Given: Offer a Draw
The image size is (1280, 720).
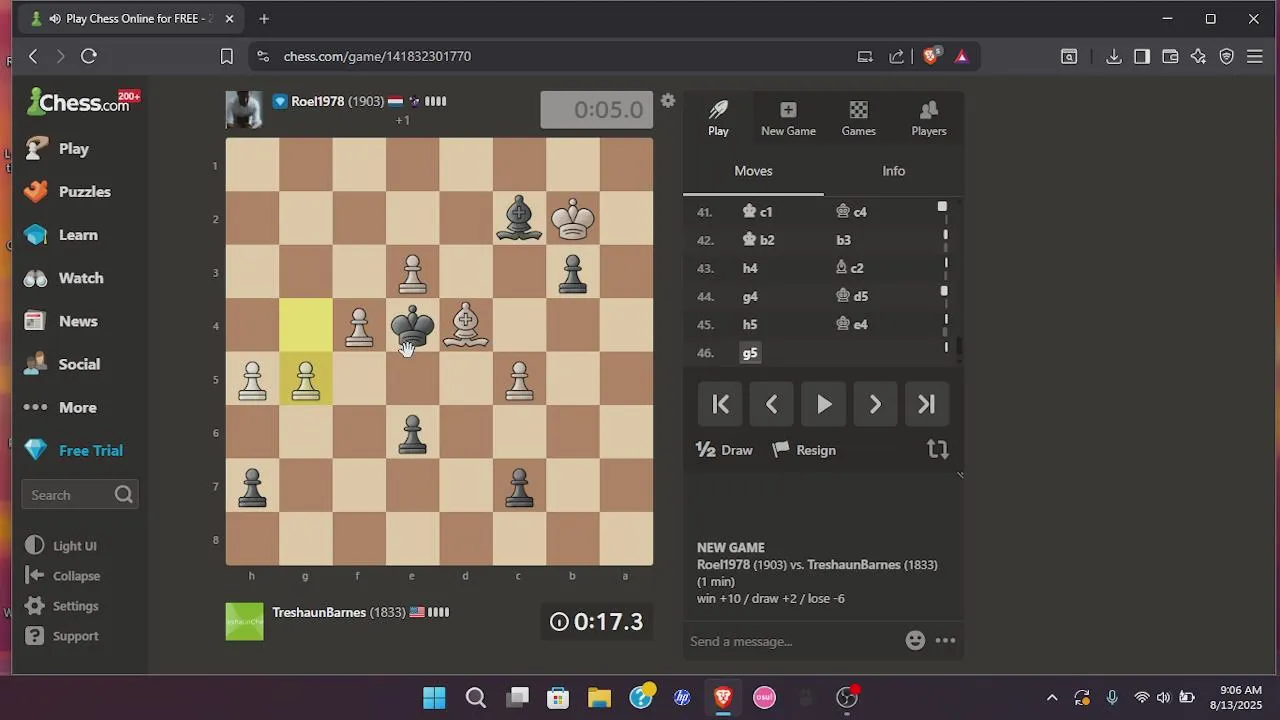Looking at the screenshot, I should 725,450.
